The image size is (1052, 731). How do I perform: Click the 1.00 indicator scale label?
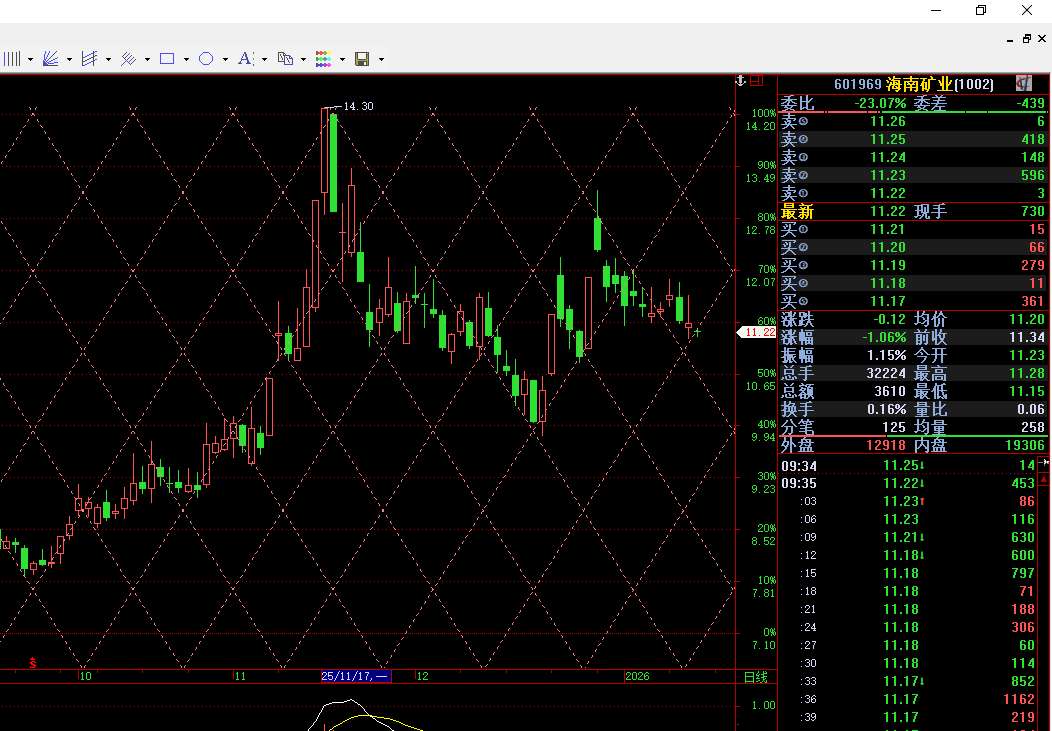[764, 706]
